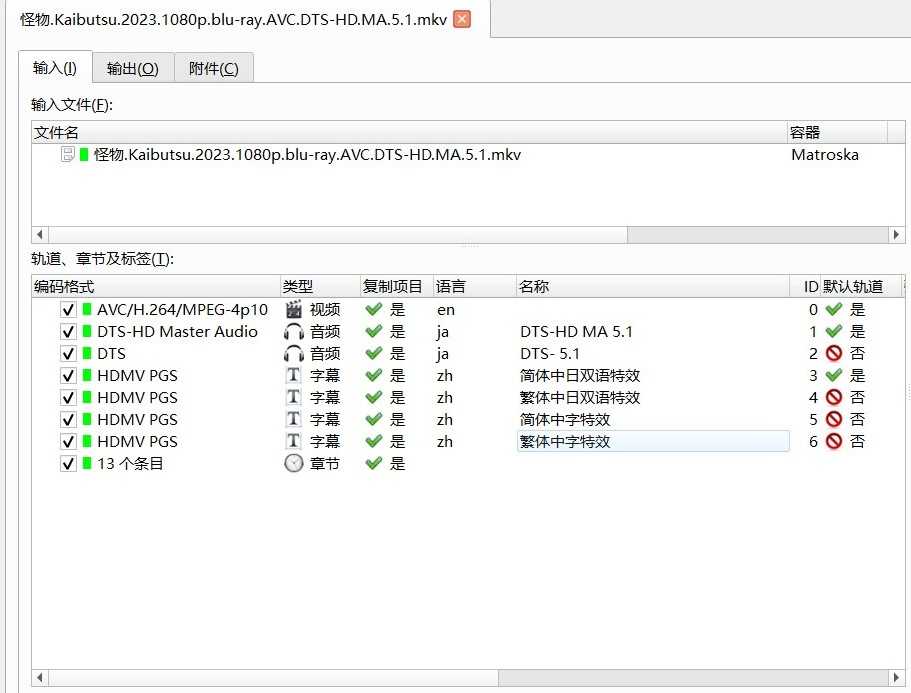Close the 怪物.Kaibutsu mkv file tab
The width and height of the screenshot is (911, 693).
coord(462,19)
